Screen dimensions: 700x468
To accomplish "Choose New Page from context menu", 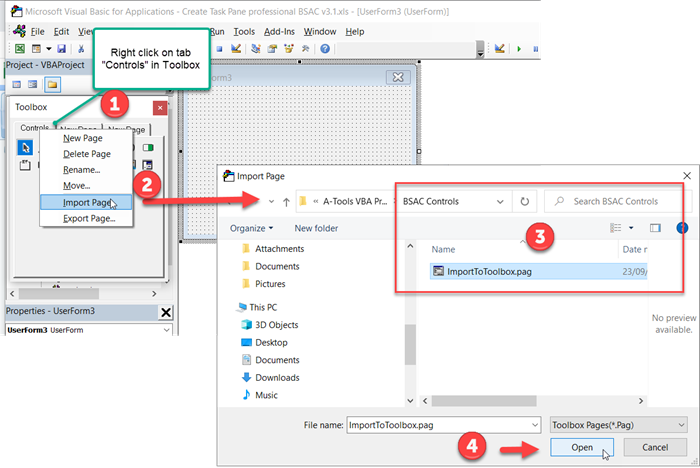I will pyautogui.click(x=86, y=138).
